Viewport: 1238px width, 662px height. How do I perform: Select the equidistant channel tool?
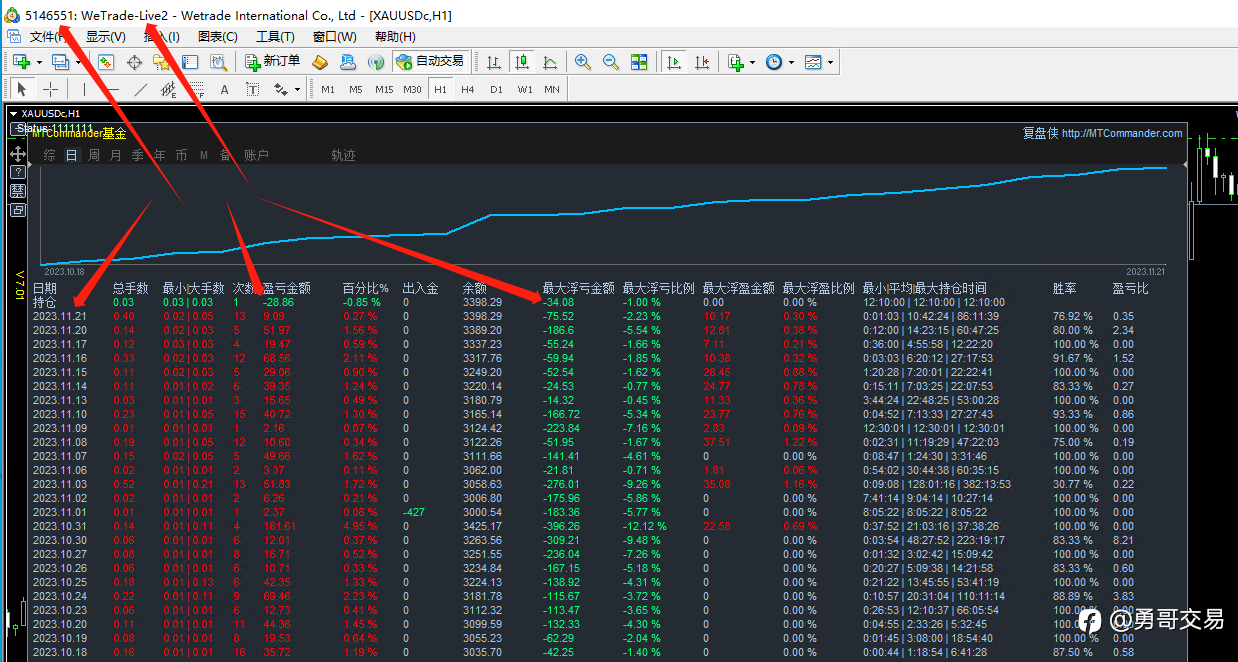pos(168,89)
